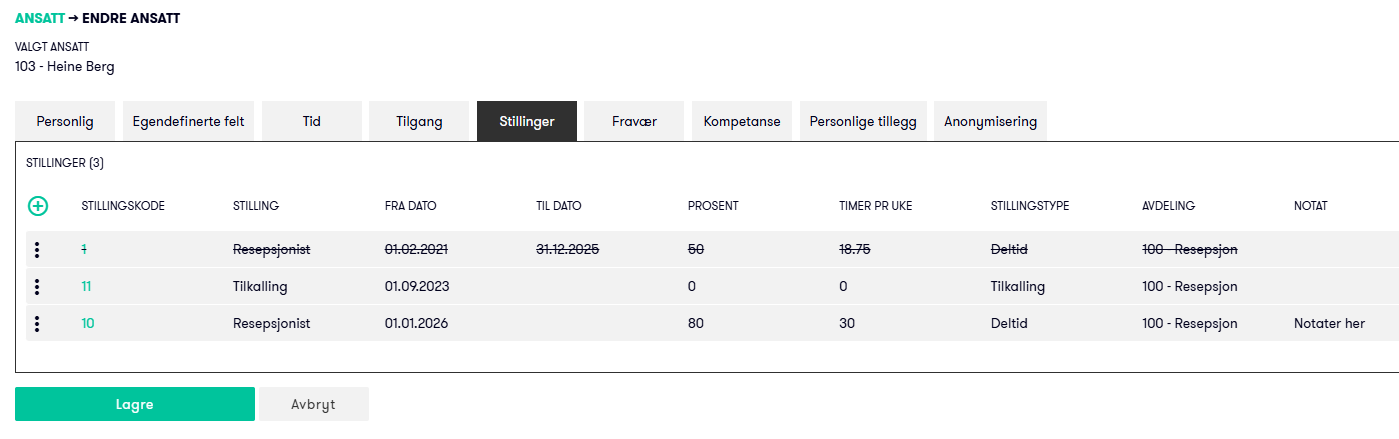Go back via ANSATT breadcrumb
Screen dimensions: 1399x439
(39, 18)
